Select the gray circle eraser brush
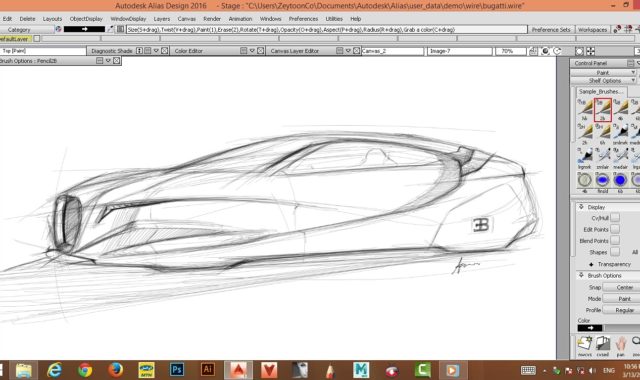The height and width of the screenshot is (380, 640). point(584,180)
